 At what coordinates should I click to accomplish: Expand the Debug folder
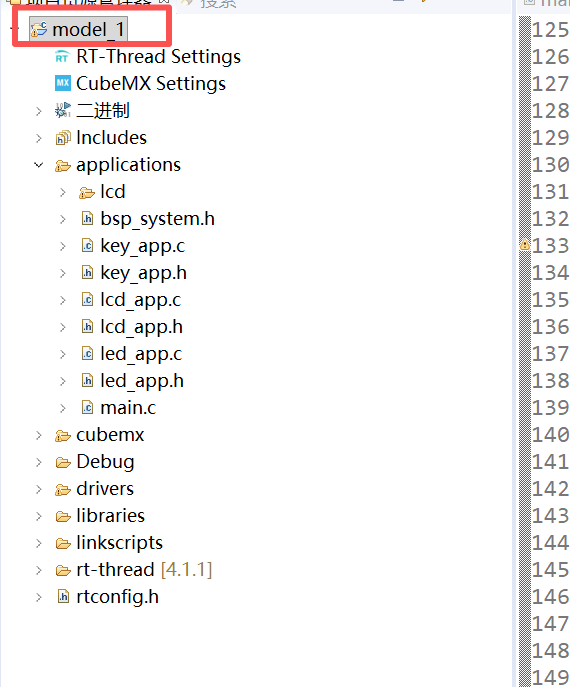click(39, 462)
